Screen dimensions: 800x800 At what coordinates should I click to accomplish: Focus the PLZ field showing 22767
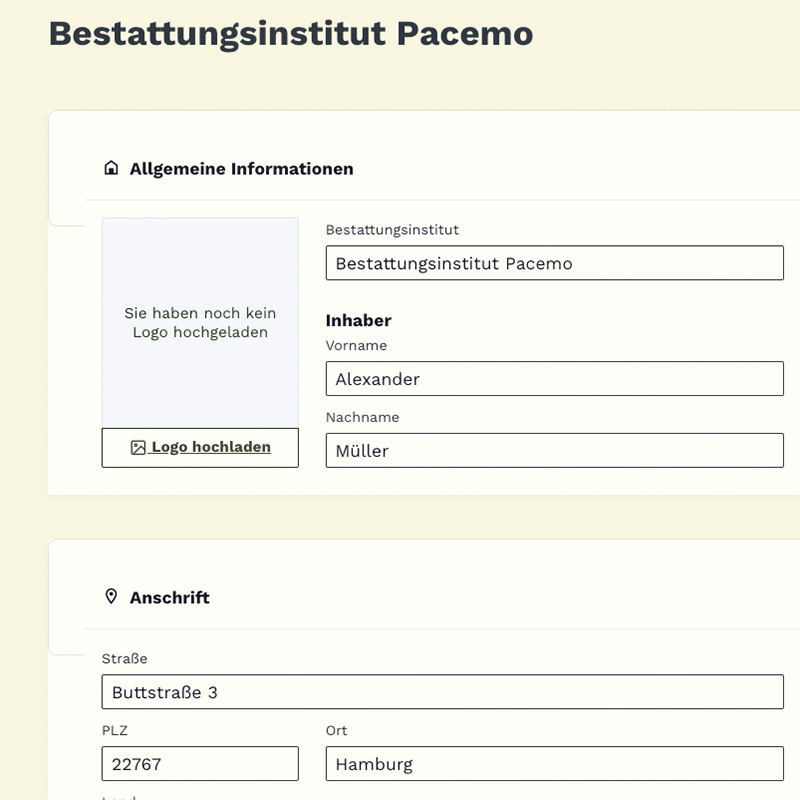[200, 764]
